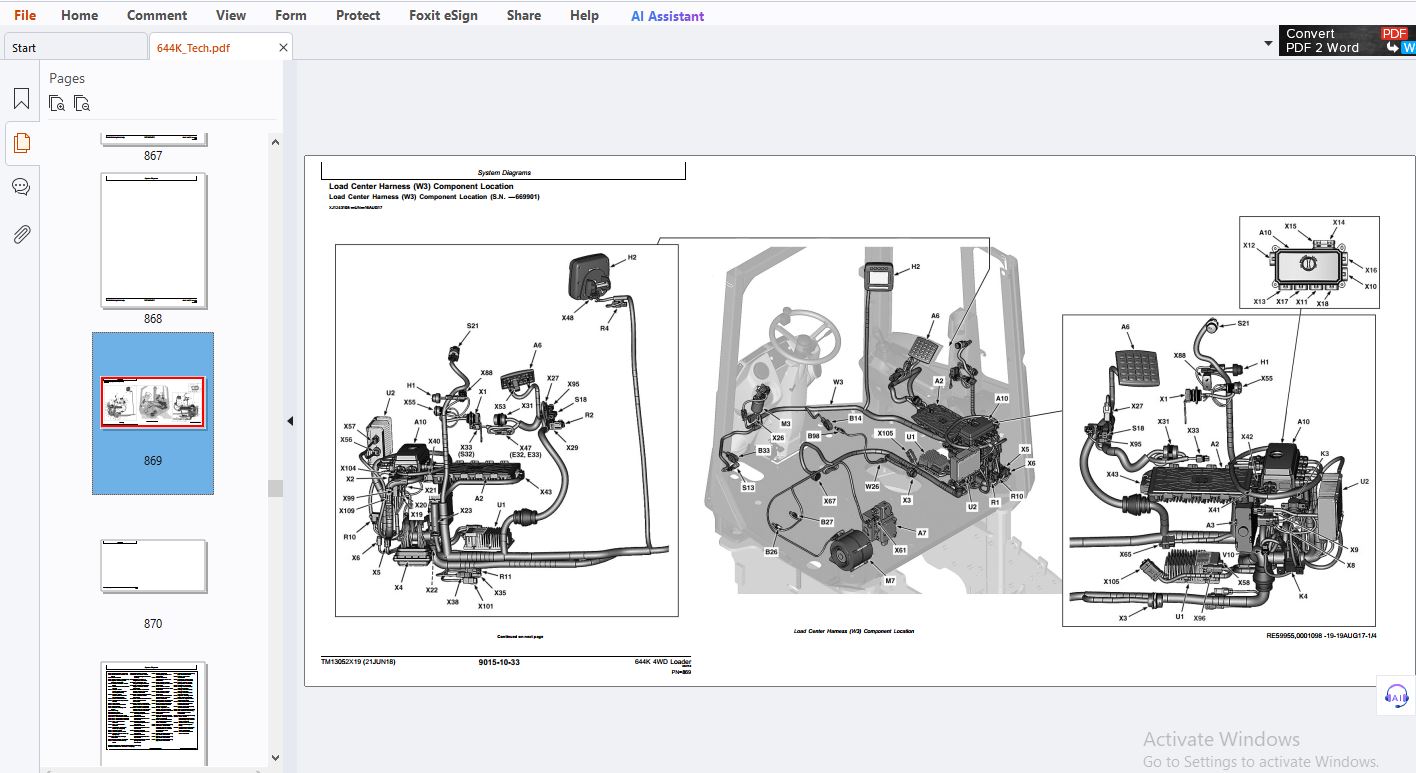Close the 644K_Tech.pdf tab
Viewport: 1416px width, 773px height.
click(x=283, y=47)
